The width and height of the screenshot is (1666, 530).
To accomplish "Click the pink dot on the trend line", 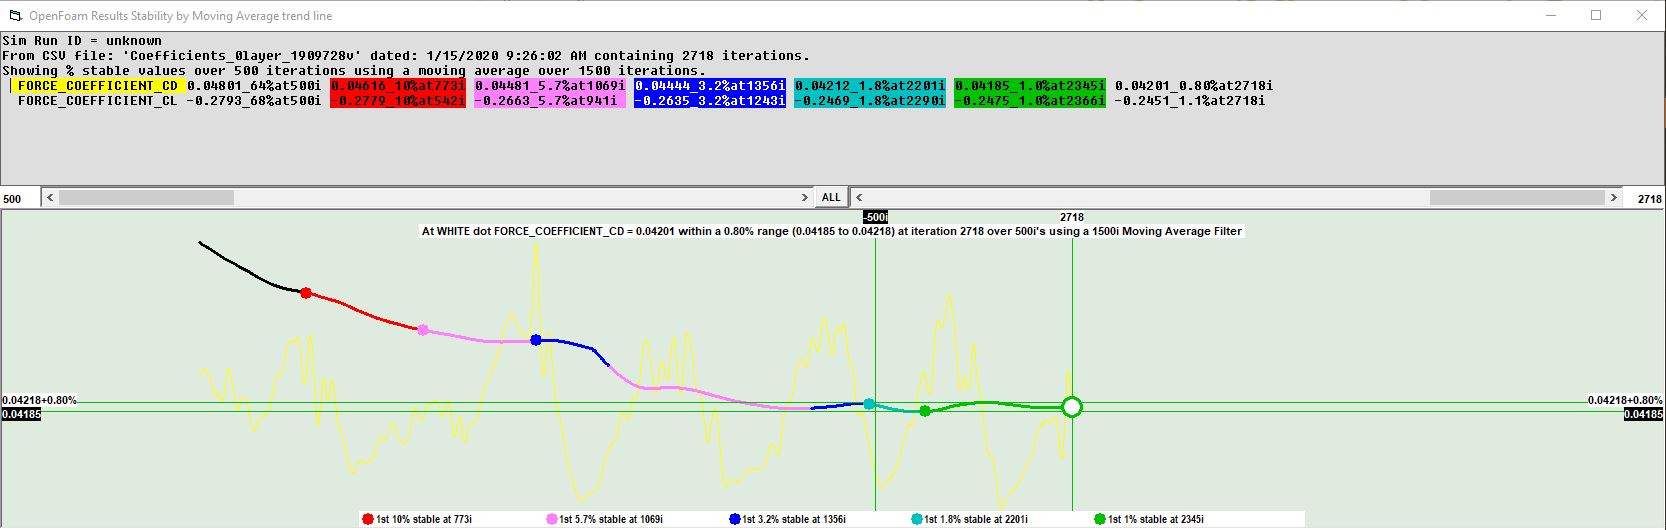I will tap(423, 330).
